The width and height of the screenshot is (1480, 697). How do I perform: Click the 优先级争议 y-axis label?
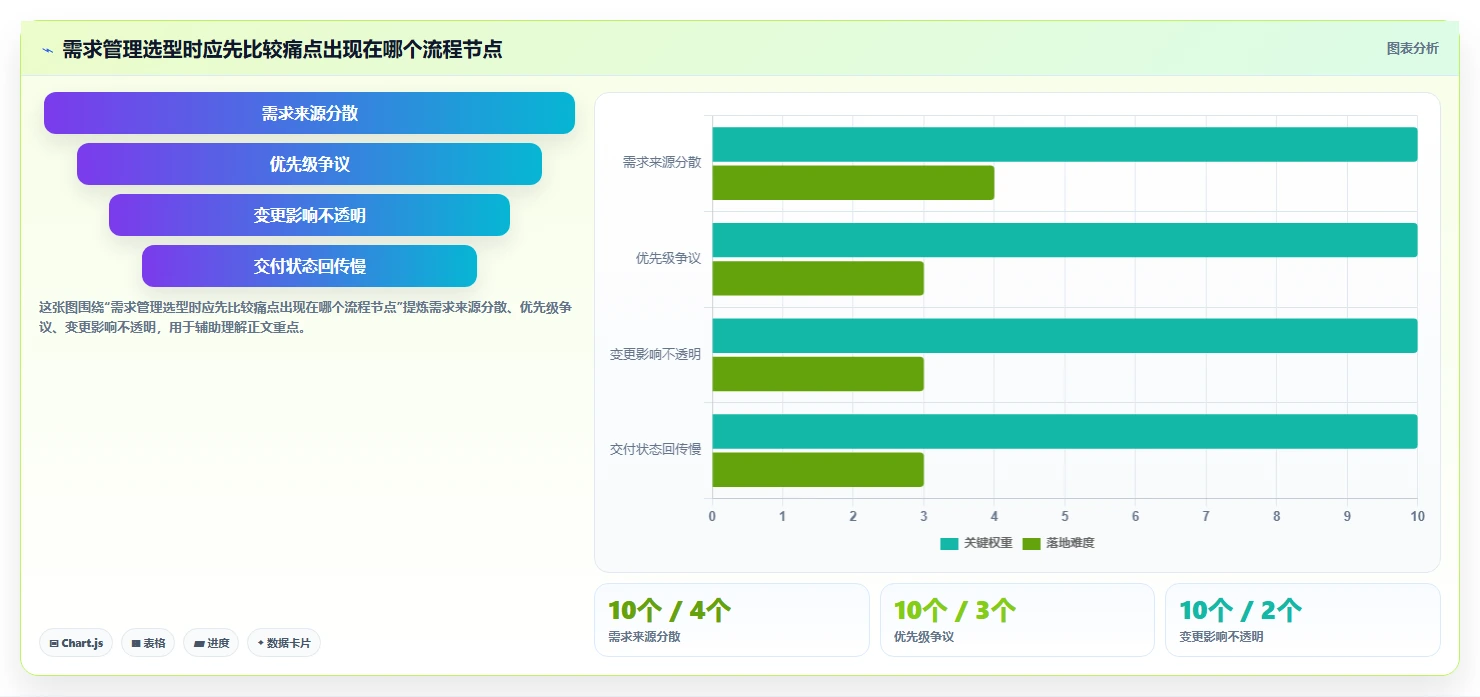(668, 258)
